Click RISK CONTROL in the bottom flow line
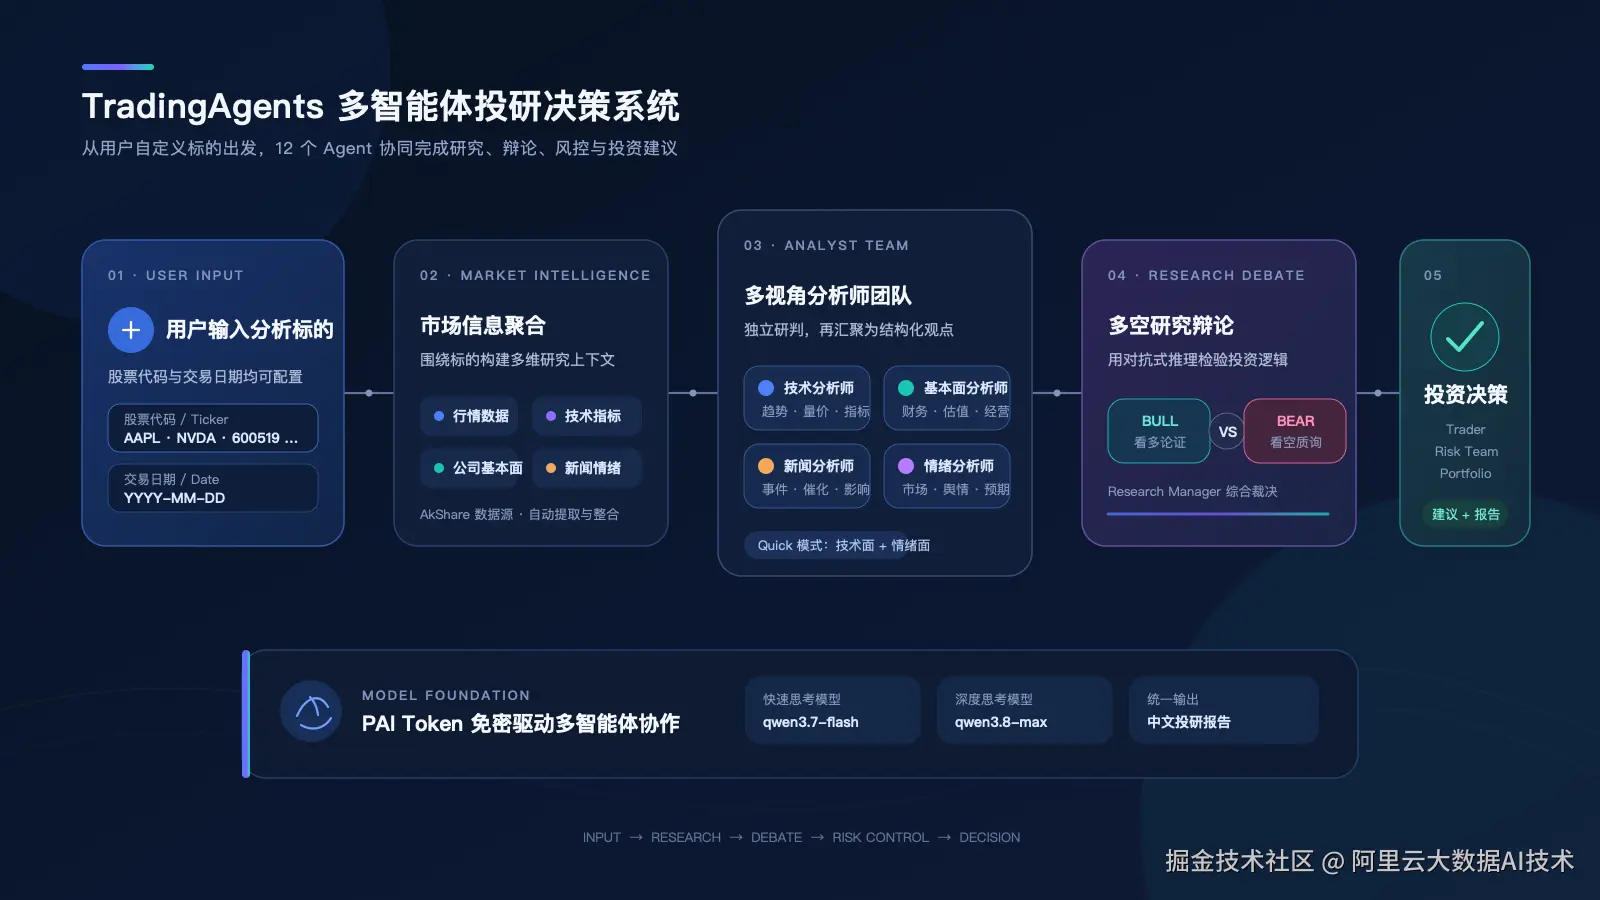This screenshot has height=900, width=1600. point(881,837)
